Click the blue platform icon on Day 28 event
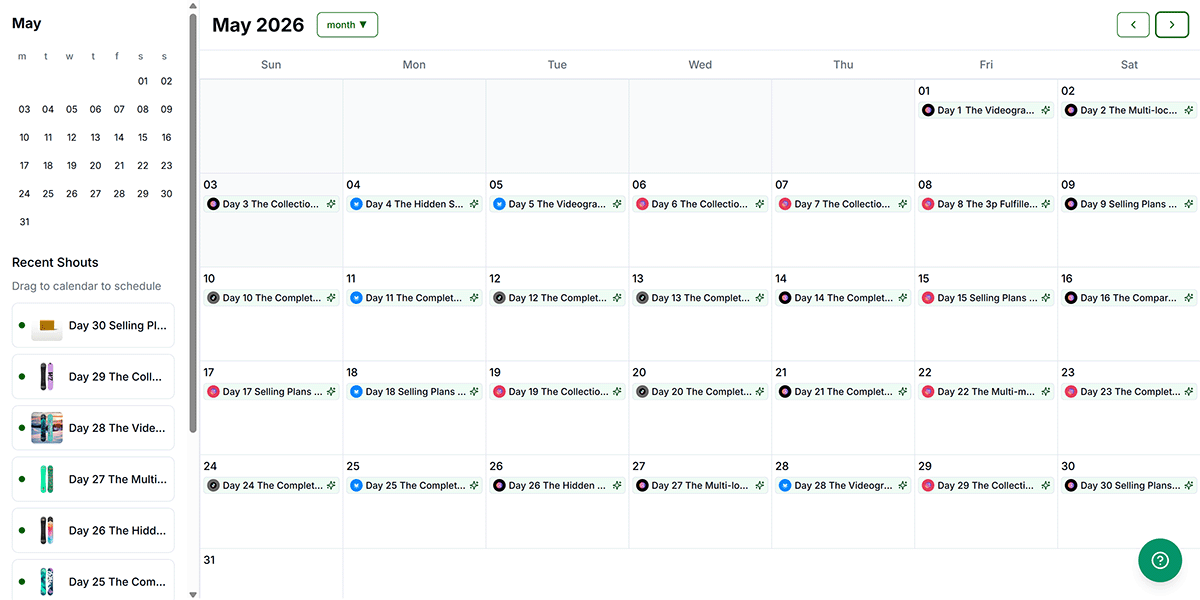1200x600 pixels. tap(785, 486)
